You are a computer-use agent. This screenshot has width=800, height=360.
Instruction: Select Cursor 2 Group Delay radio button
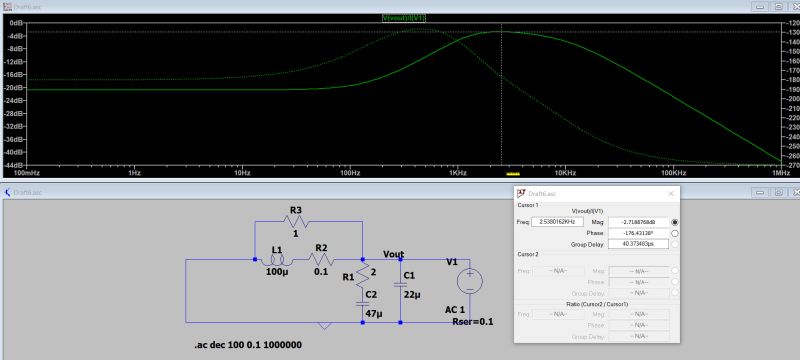pyautogui.click(x=675, y=293)
